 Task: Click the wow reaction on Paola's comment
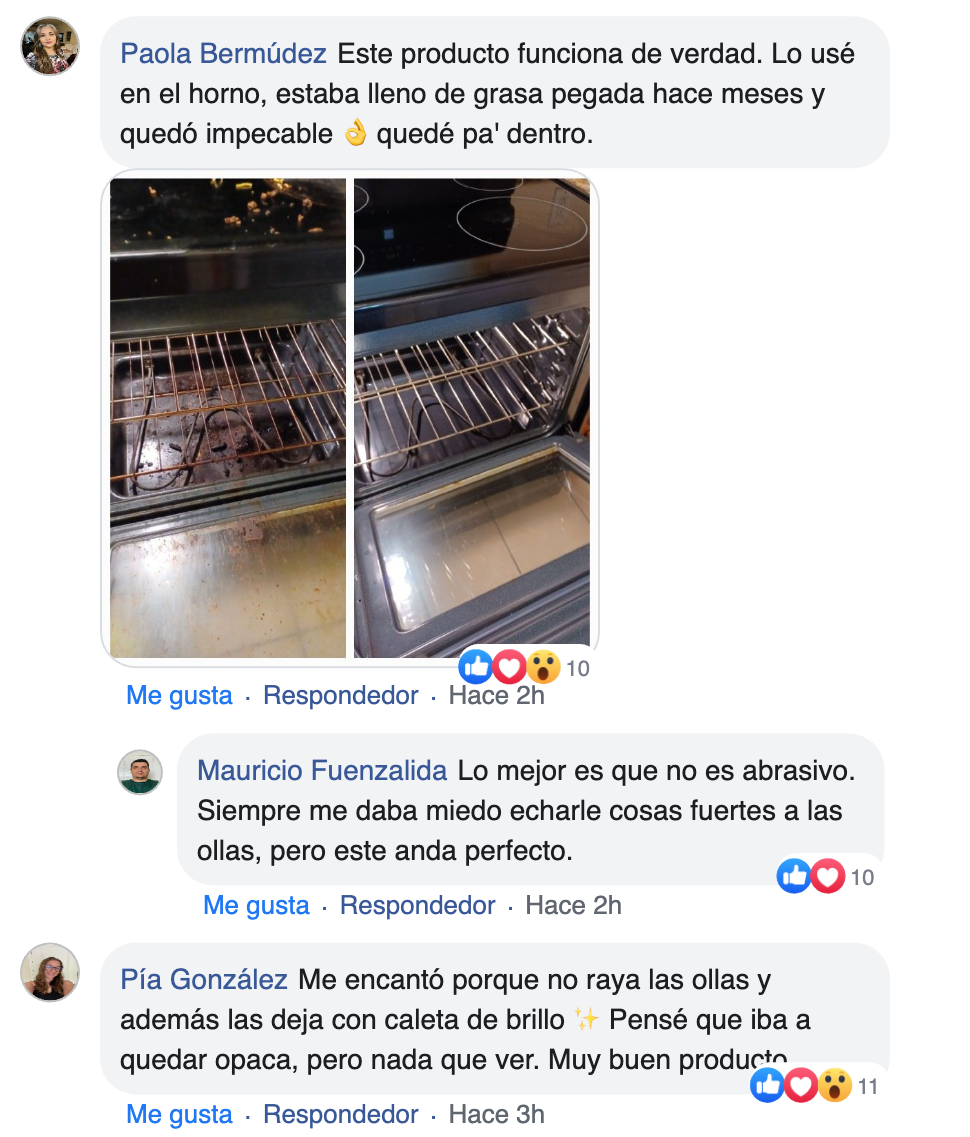[x=543, y=666]
